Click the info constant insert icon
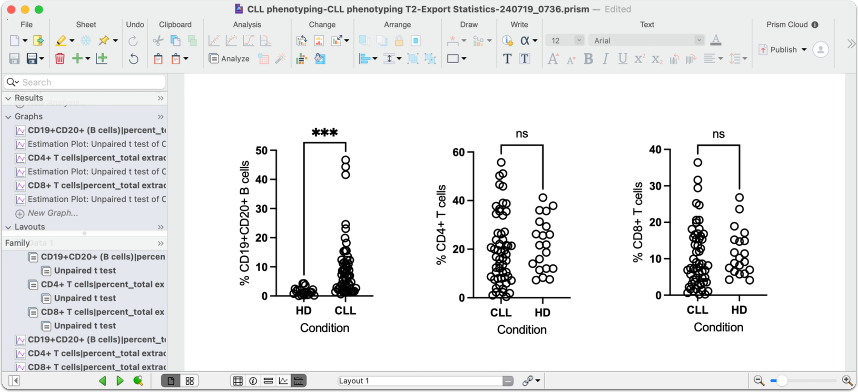This screenshot has width=858, height=392. 507,41
